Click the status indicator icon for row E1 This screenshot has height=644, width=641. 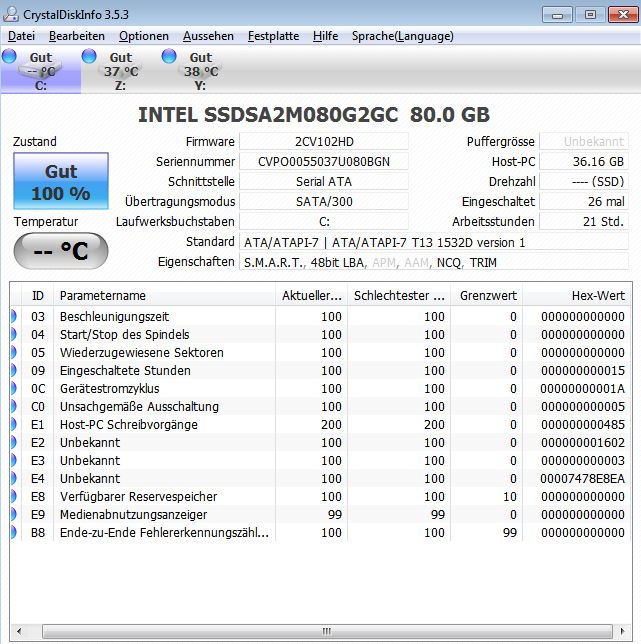14,425
